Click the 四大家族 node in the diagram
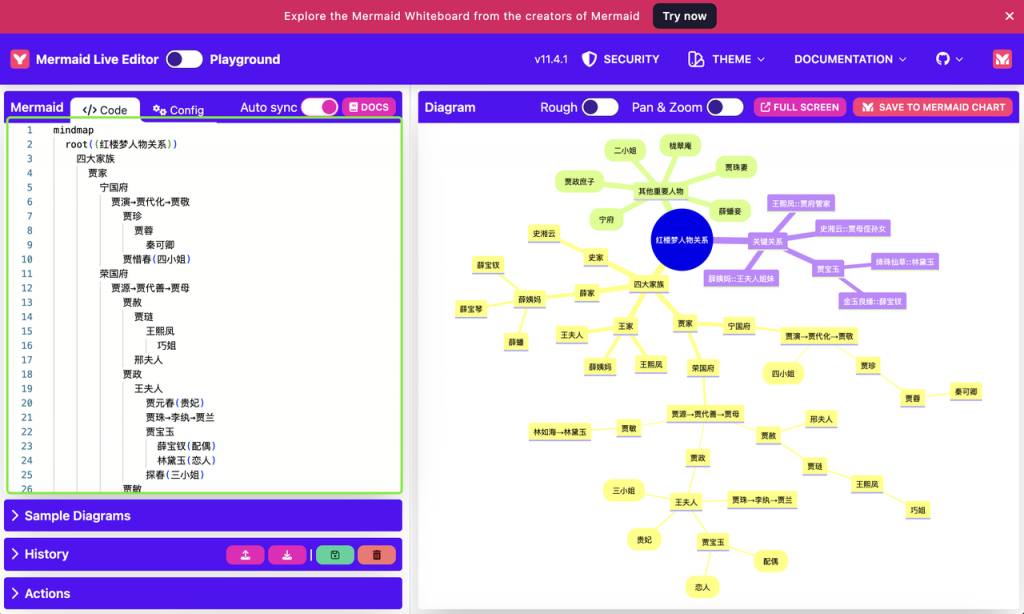This screenshot has height=614, width=1024. tap(648, 285)
